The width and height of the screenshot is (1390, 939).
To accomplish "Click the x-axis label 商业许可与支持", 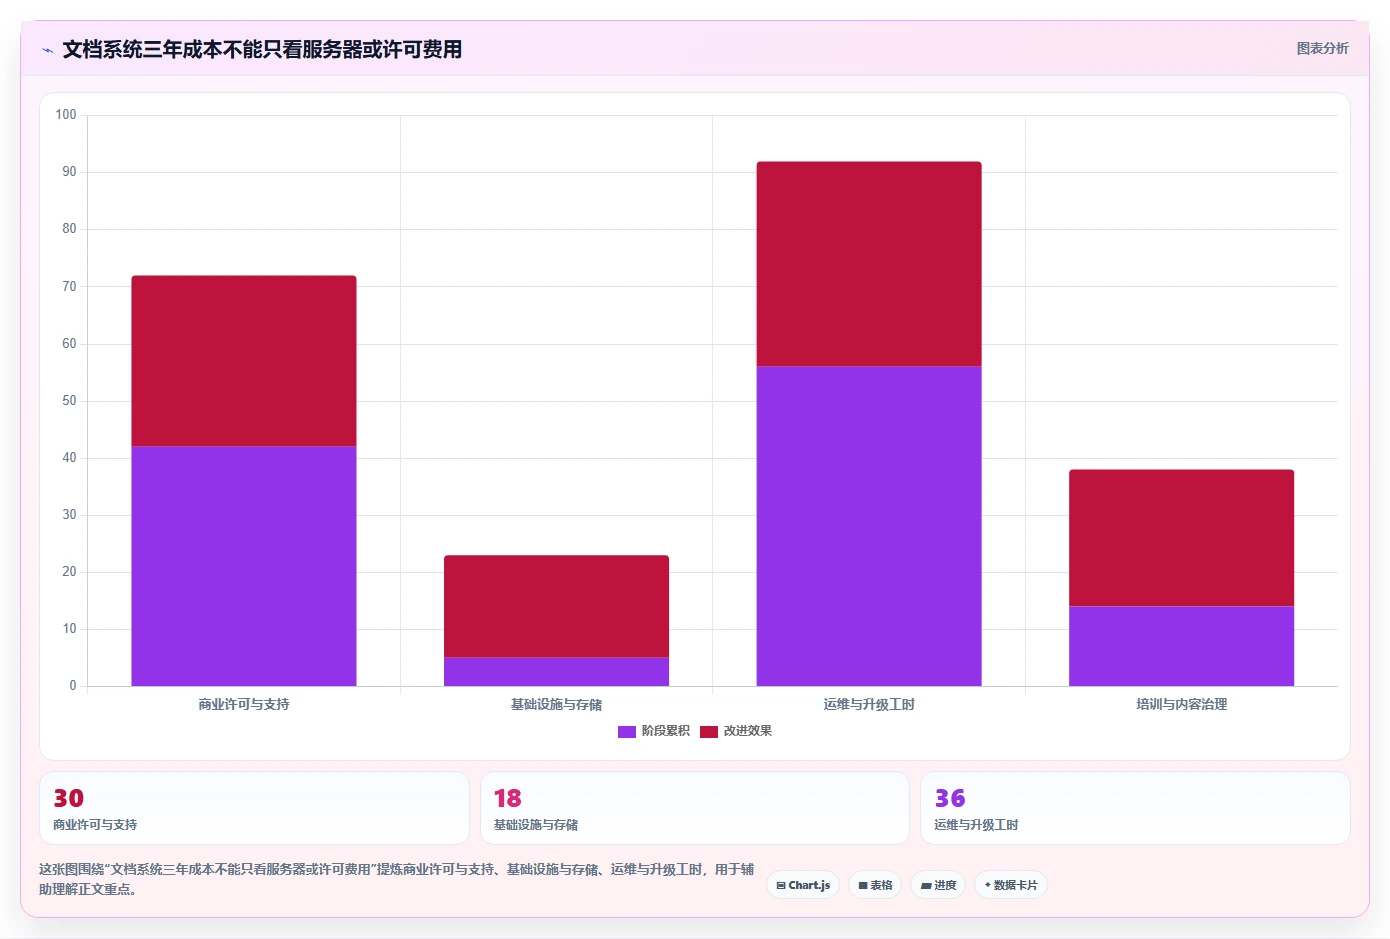I will click(x=244, y=705).
